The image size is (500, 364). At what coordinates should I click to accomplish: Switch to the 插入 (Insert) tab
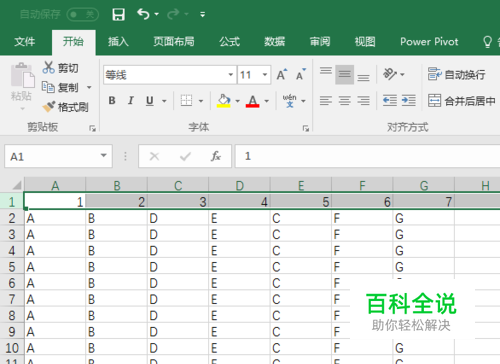(x=118, y=42)
